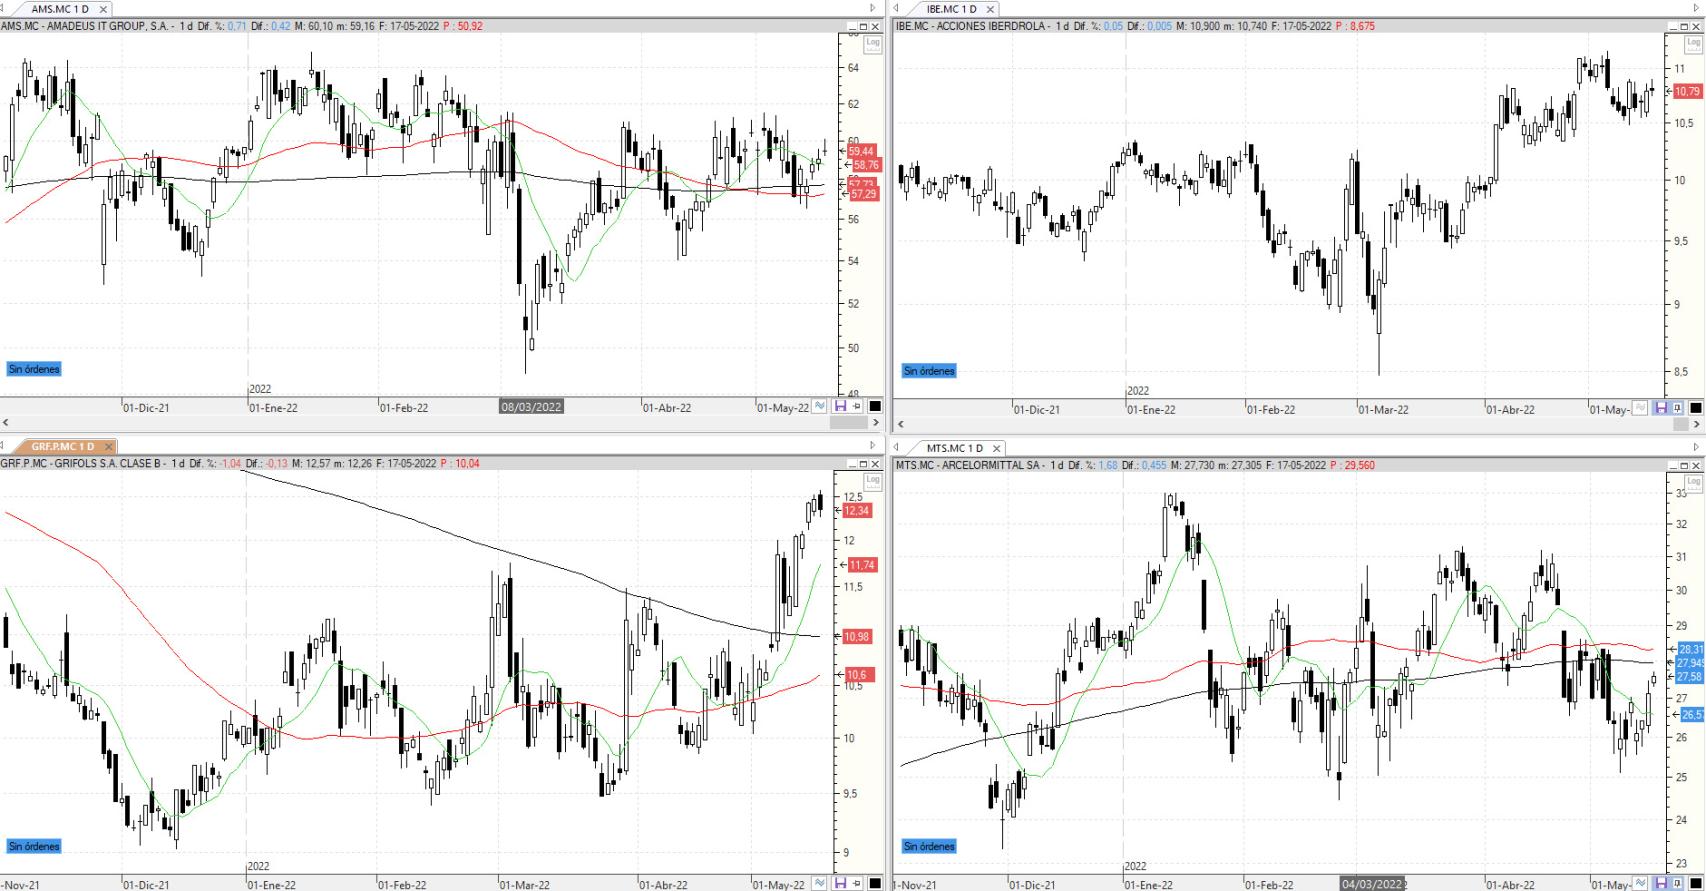Open black color swatch in Grifols chart
Image resolution: width=1706 pixels, height=891 pixels.
(x=875, y=883)
